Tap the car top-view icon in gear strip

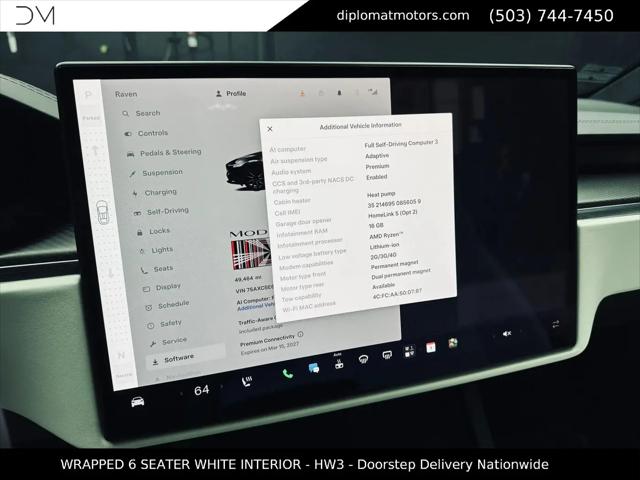pyautogui.click(x=103, y=212)
